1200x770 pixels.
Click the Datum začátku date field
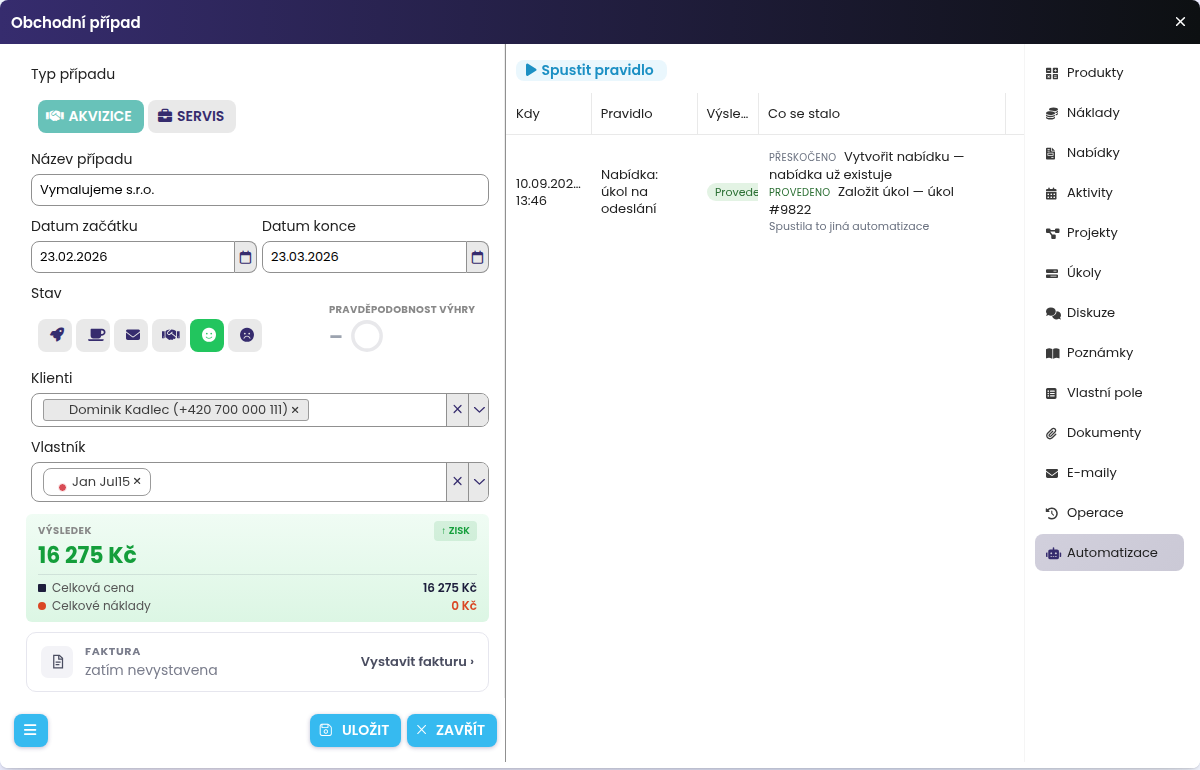click(133, 257)
